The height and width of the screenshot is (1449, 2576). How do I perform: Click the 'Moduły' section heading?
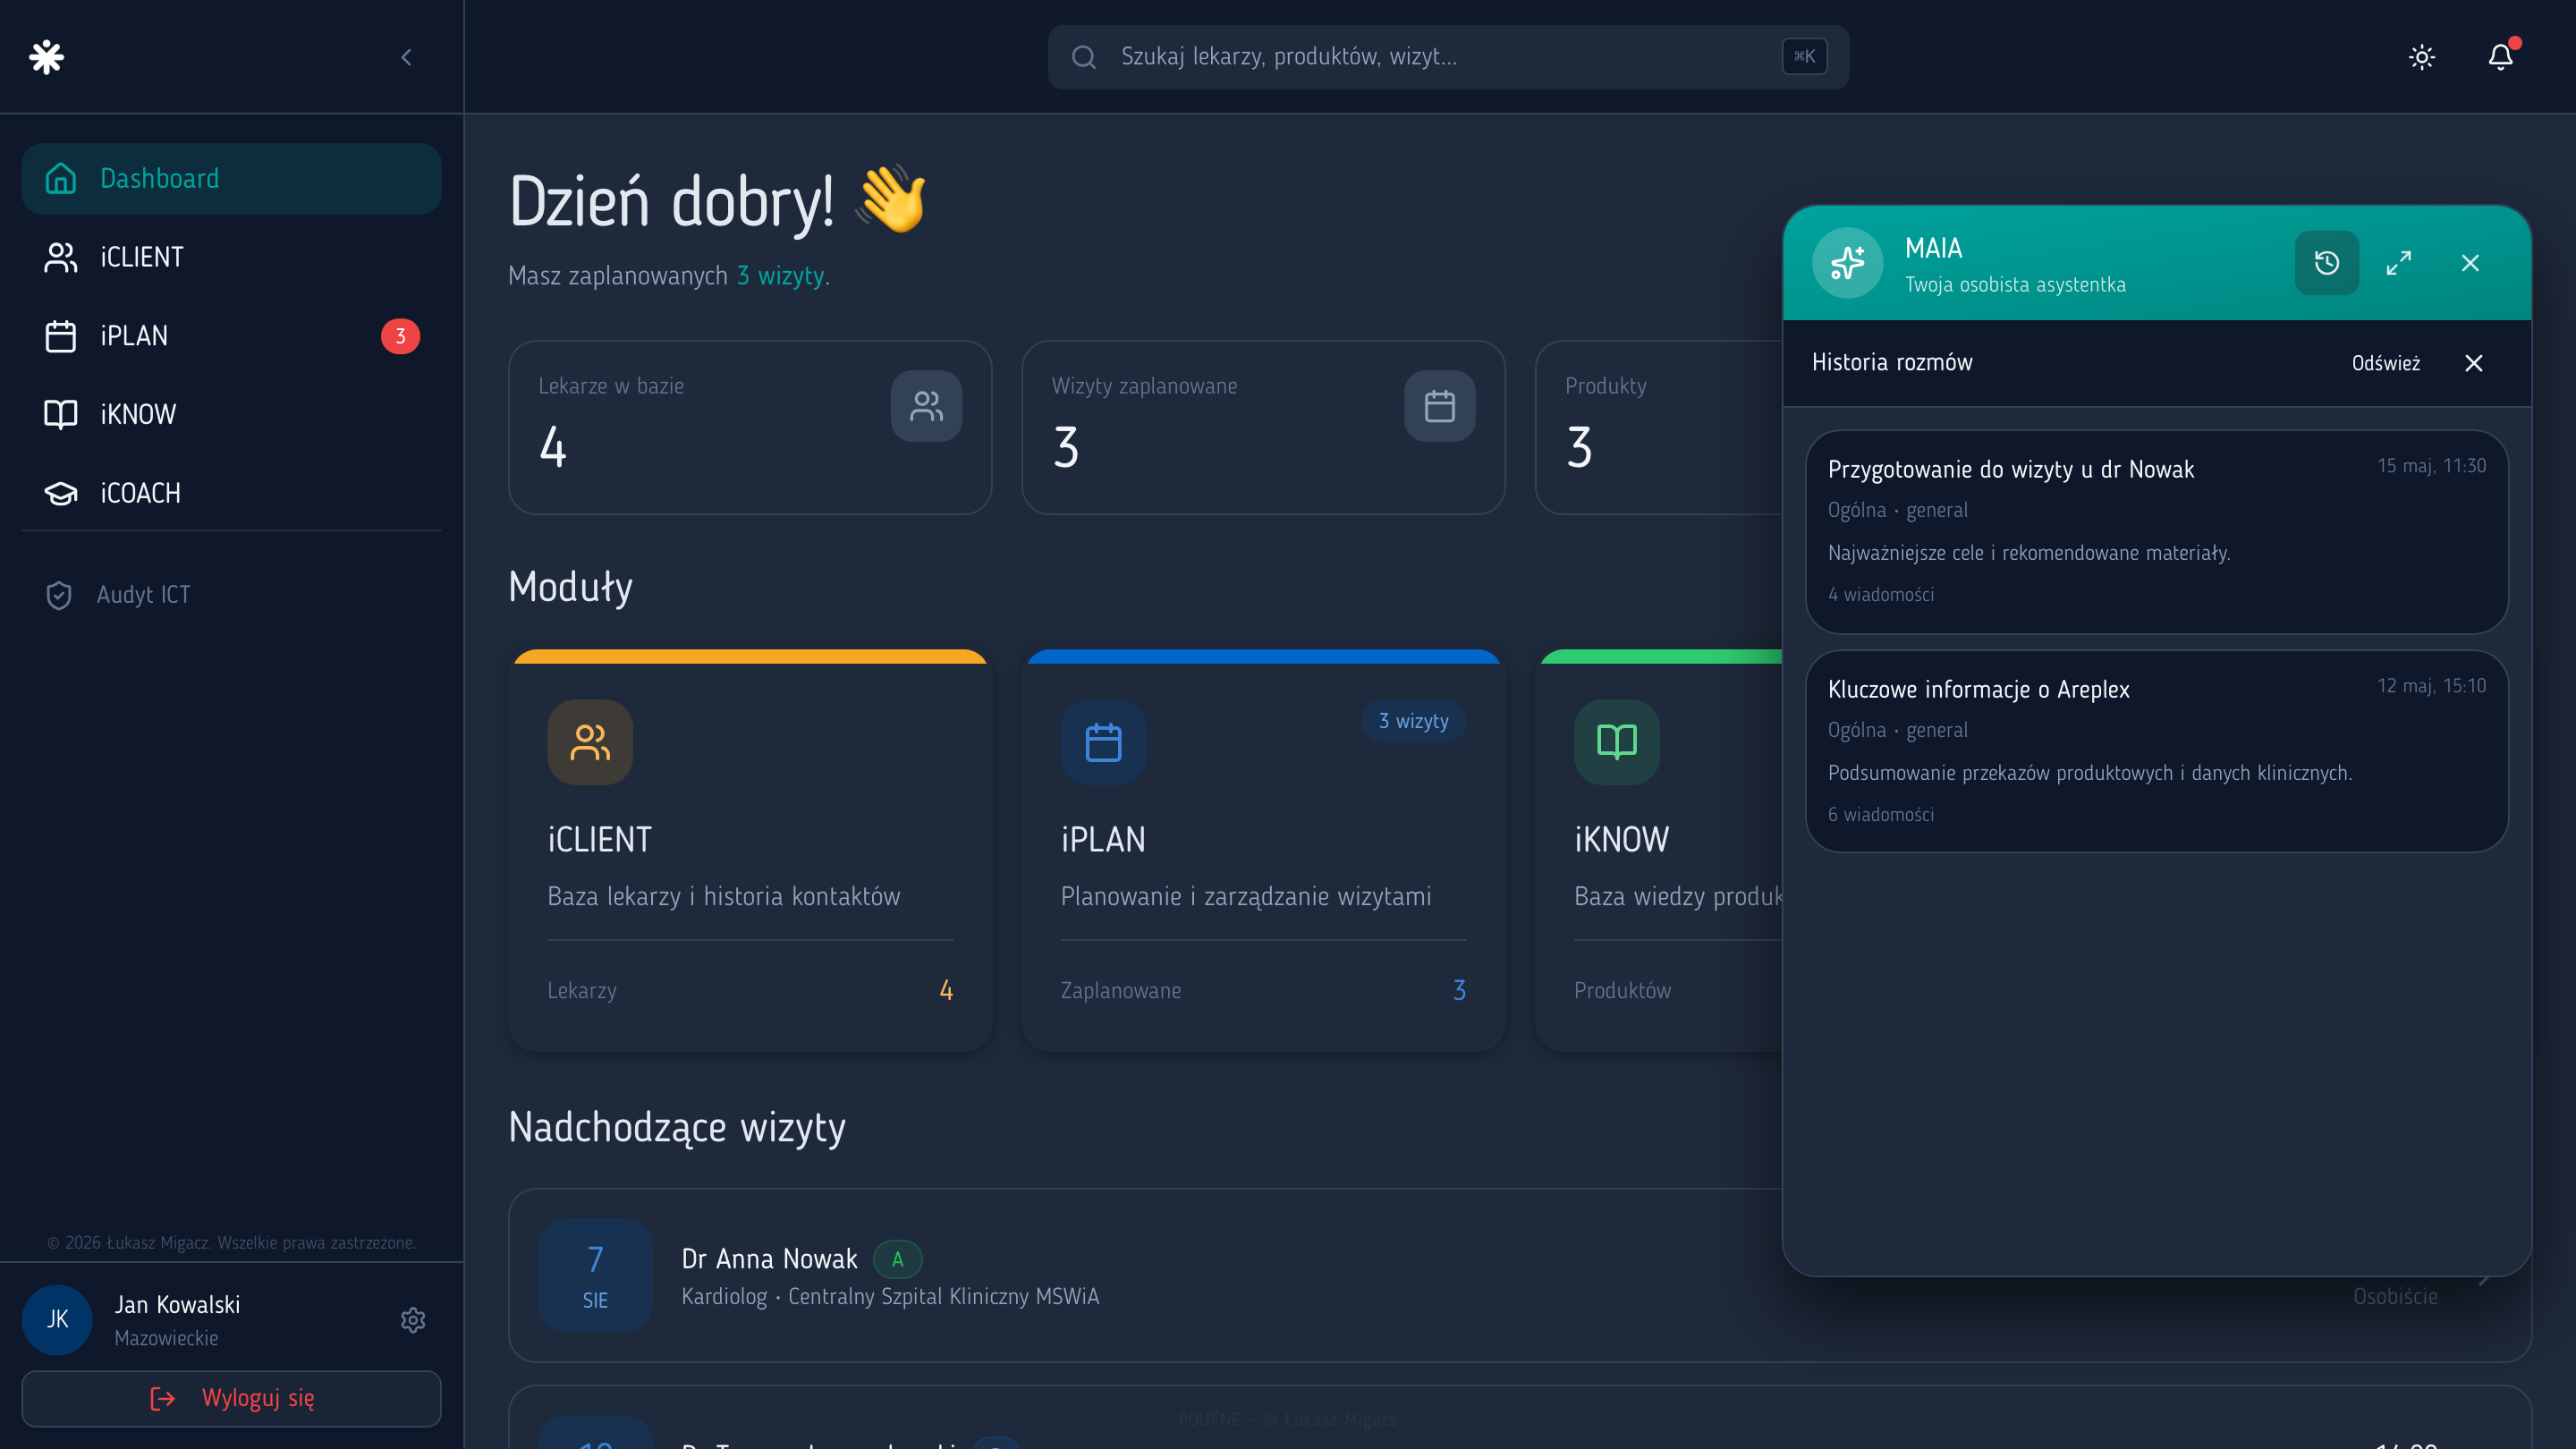(x=571, y=588)
